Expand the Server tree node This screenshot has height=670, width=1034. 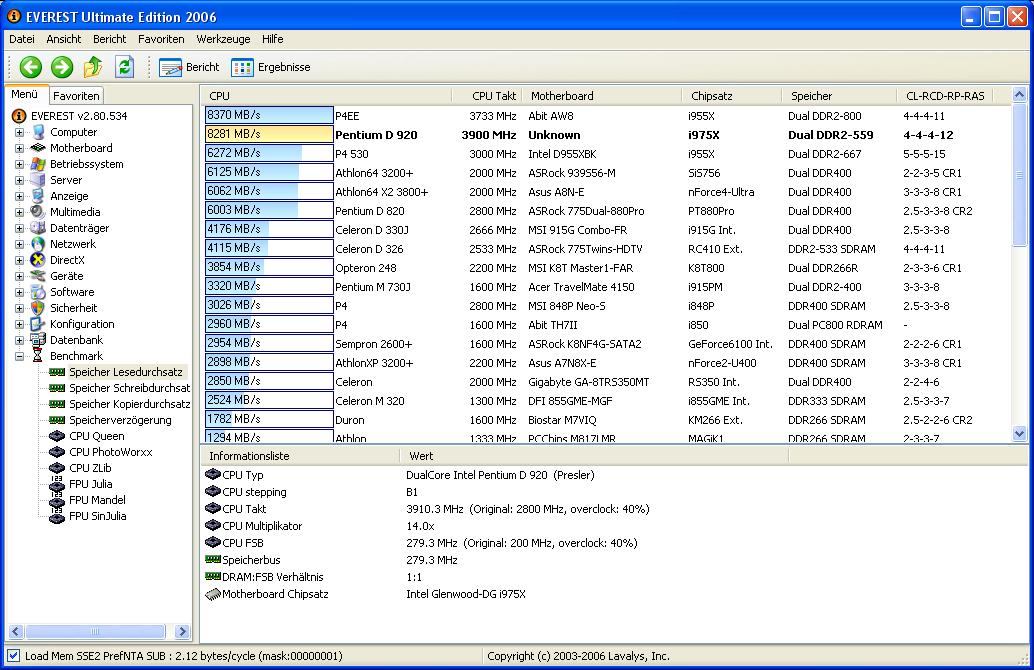click(19, 180)
